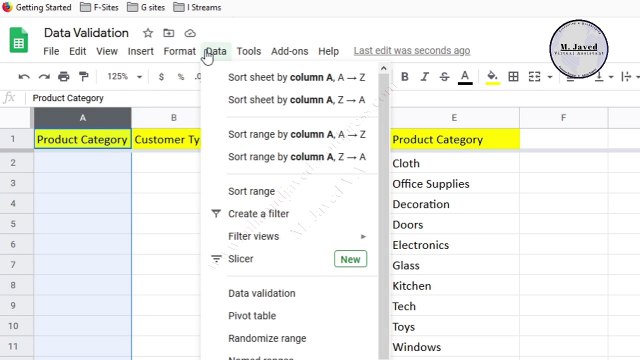The image size is (640, 360).
Task: Select column F header
Action: point(564,118)
